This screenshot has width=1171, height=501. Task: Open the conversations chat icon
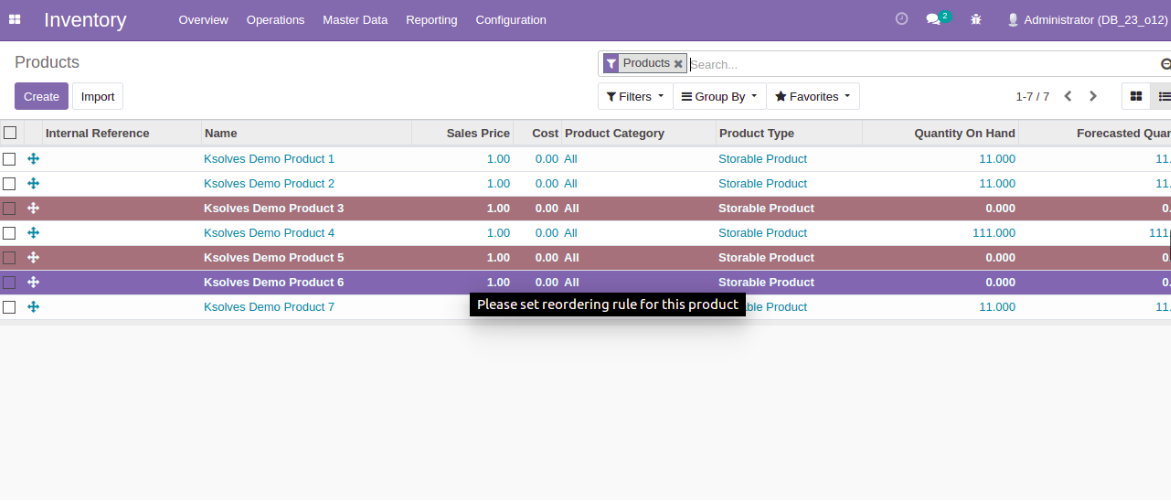(934, 19)
